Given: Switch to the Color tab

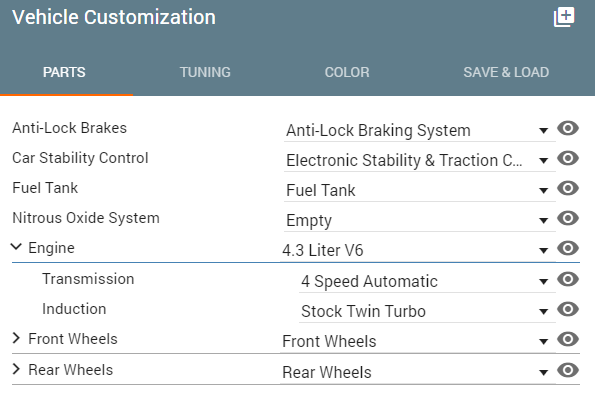Looking at the screenshot, I should (347, 72).
